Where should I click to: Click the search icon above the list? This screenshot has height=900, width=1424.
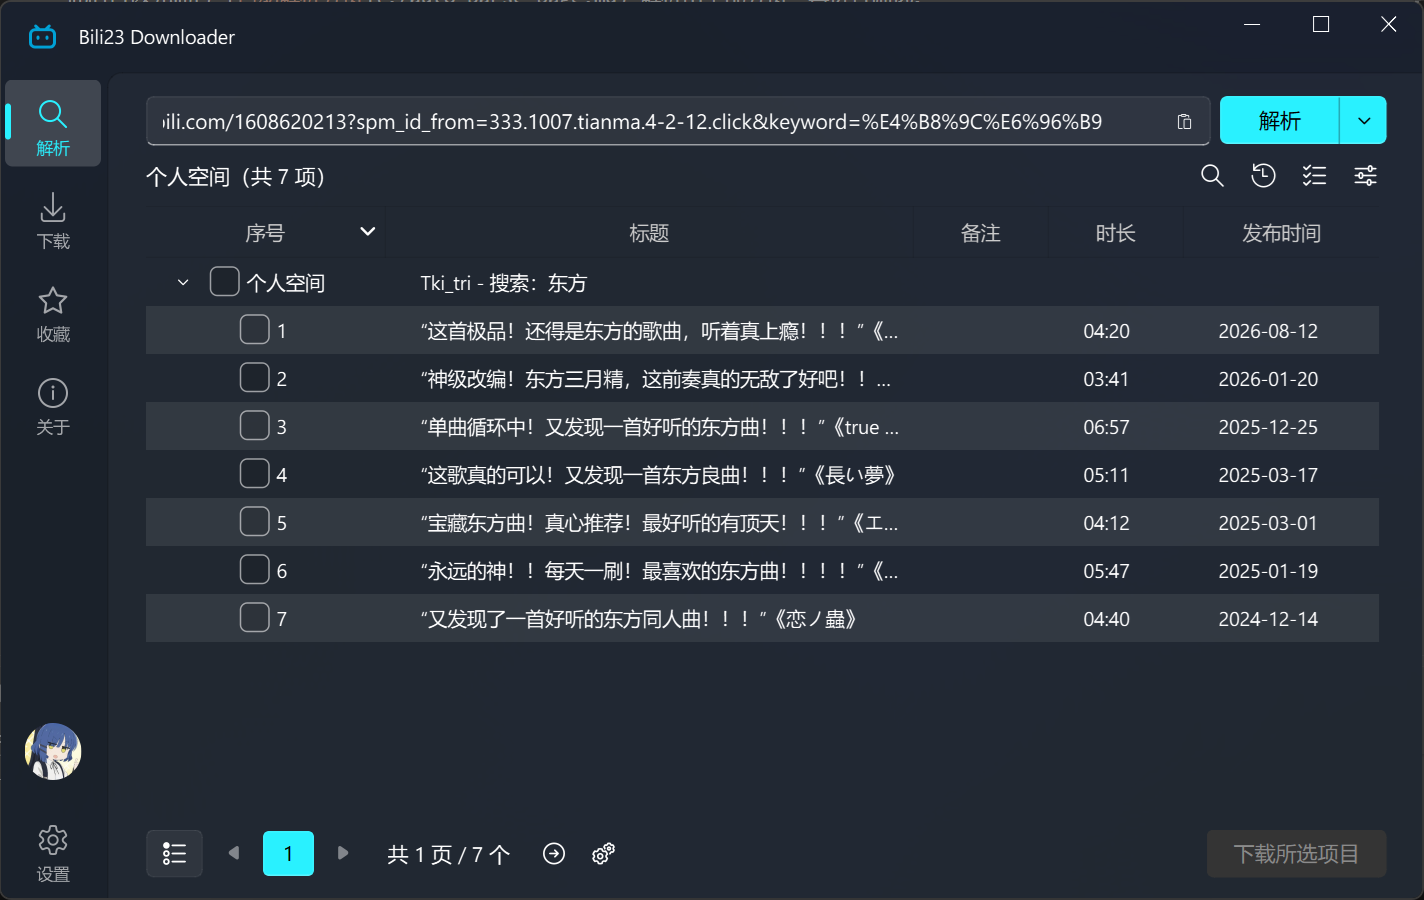click(x=1212, y=176)
